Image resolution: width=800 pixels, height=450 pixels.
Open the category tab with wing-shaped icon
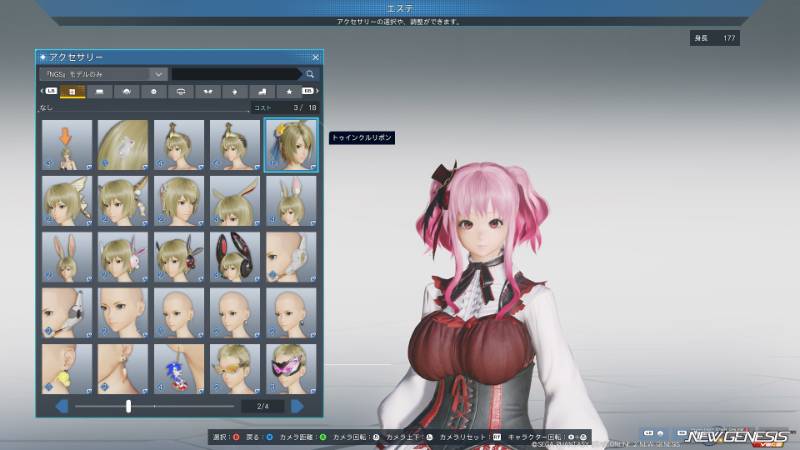[208, 91]
